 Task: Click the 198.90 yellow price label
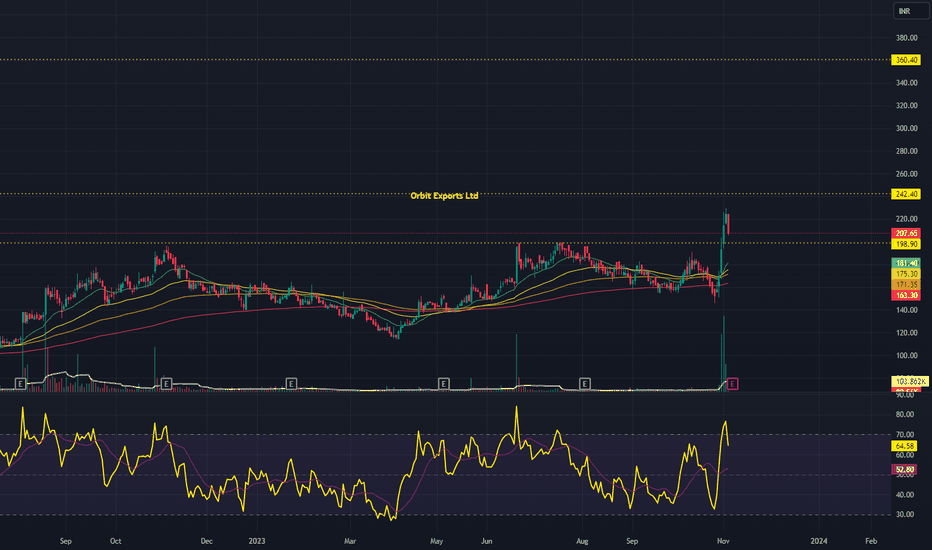906,244
